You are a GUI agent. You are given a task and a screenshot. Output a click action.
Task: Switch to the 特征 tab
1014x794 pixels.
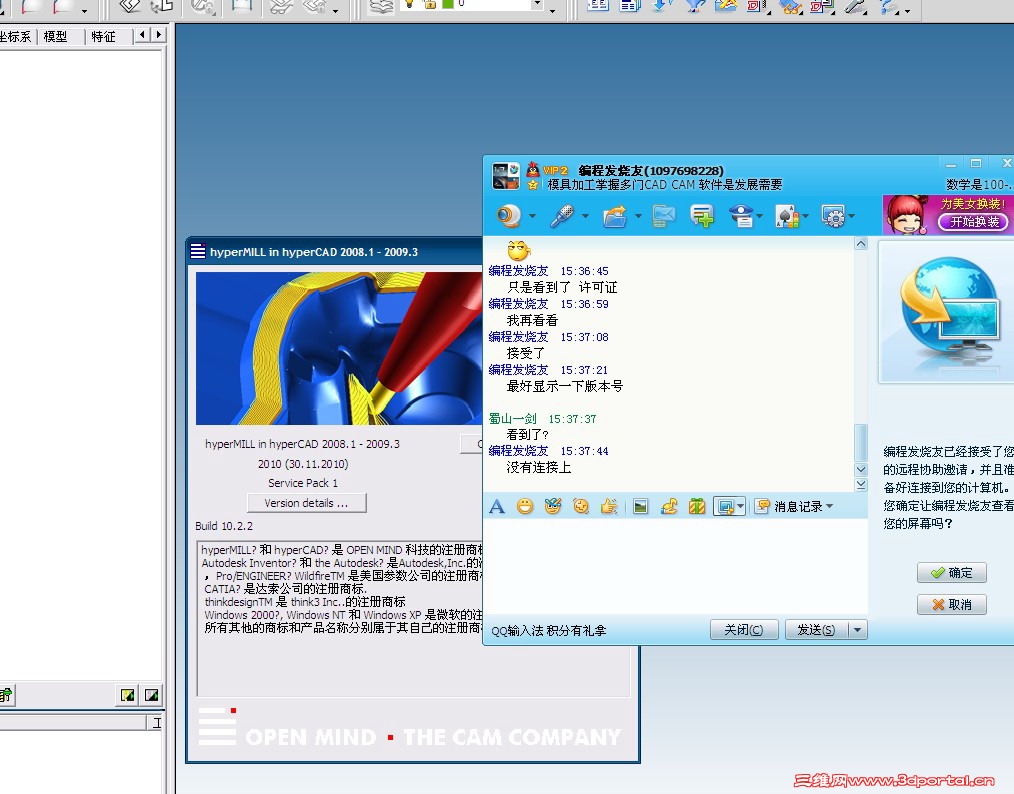[103, 37]
